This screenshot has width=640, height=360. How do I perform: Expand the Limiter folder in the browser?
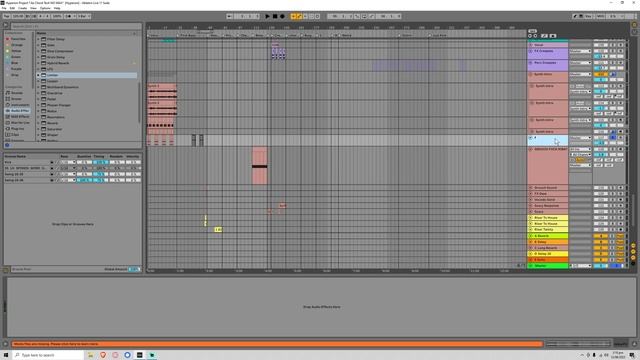coord(38,75)
